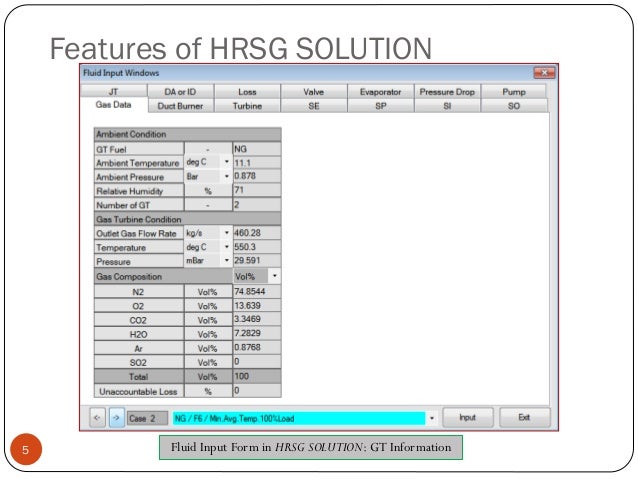Expand Outlet Gas Flow Rate unit dropdown
The height and width of the screenshot is (479, 638).
227,233
